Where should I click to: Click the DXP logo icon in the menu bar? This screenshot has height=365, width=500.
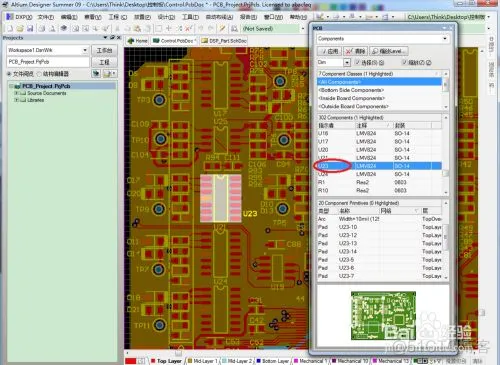[x=10, y=17]
